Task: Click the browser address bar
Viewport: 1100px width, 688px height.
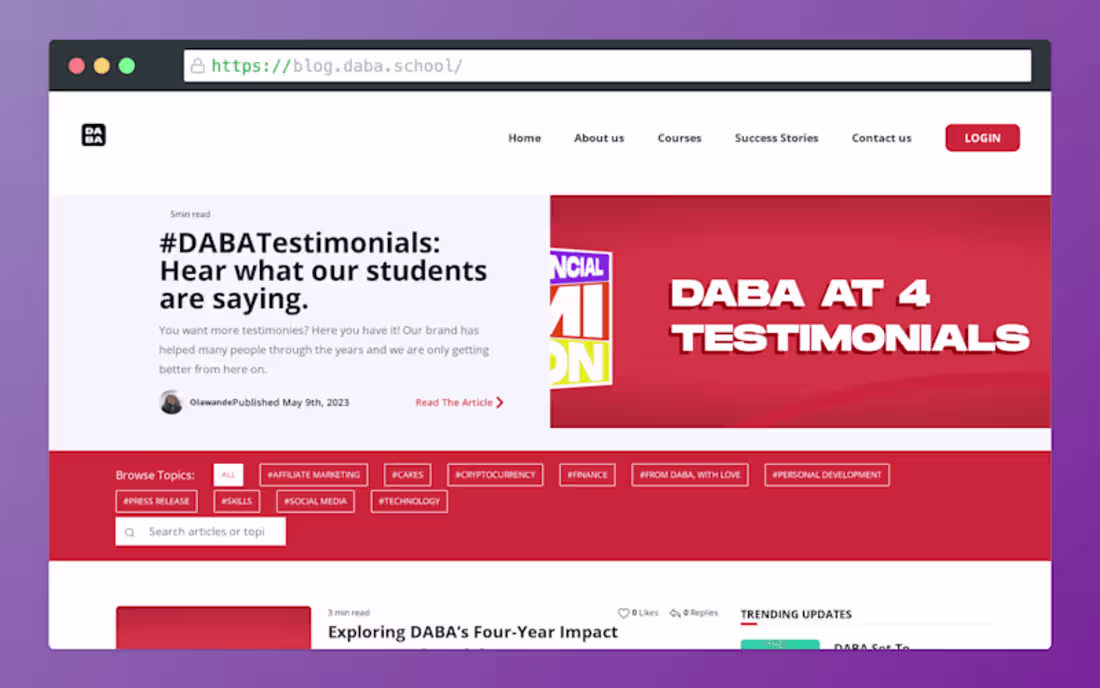Action: click(x=610, y=64)
